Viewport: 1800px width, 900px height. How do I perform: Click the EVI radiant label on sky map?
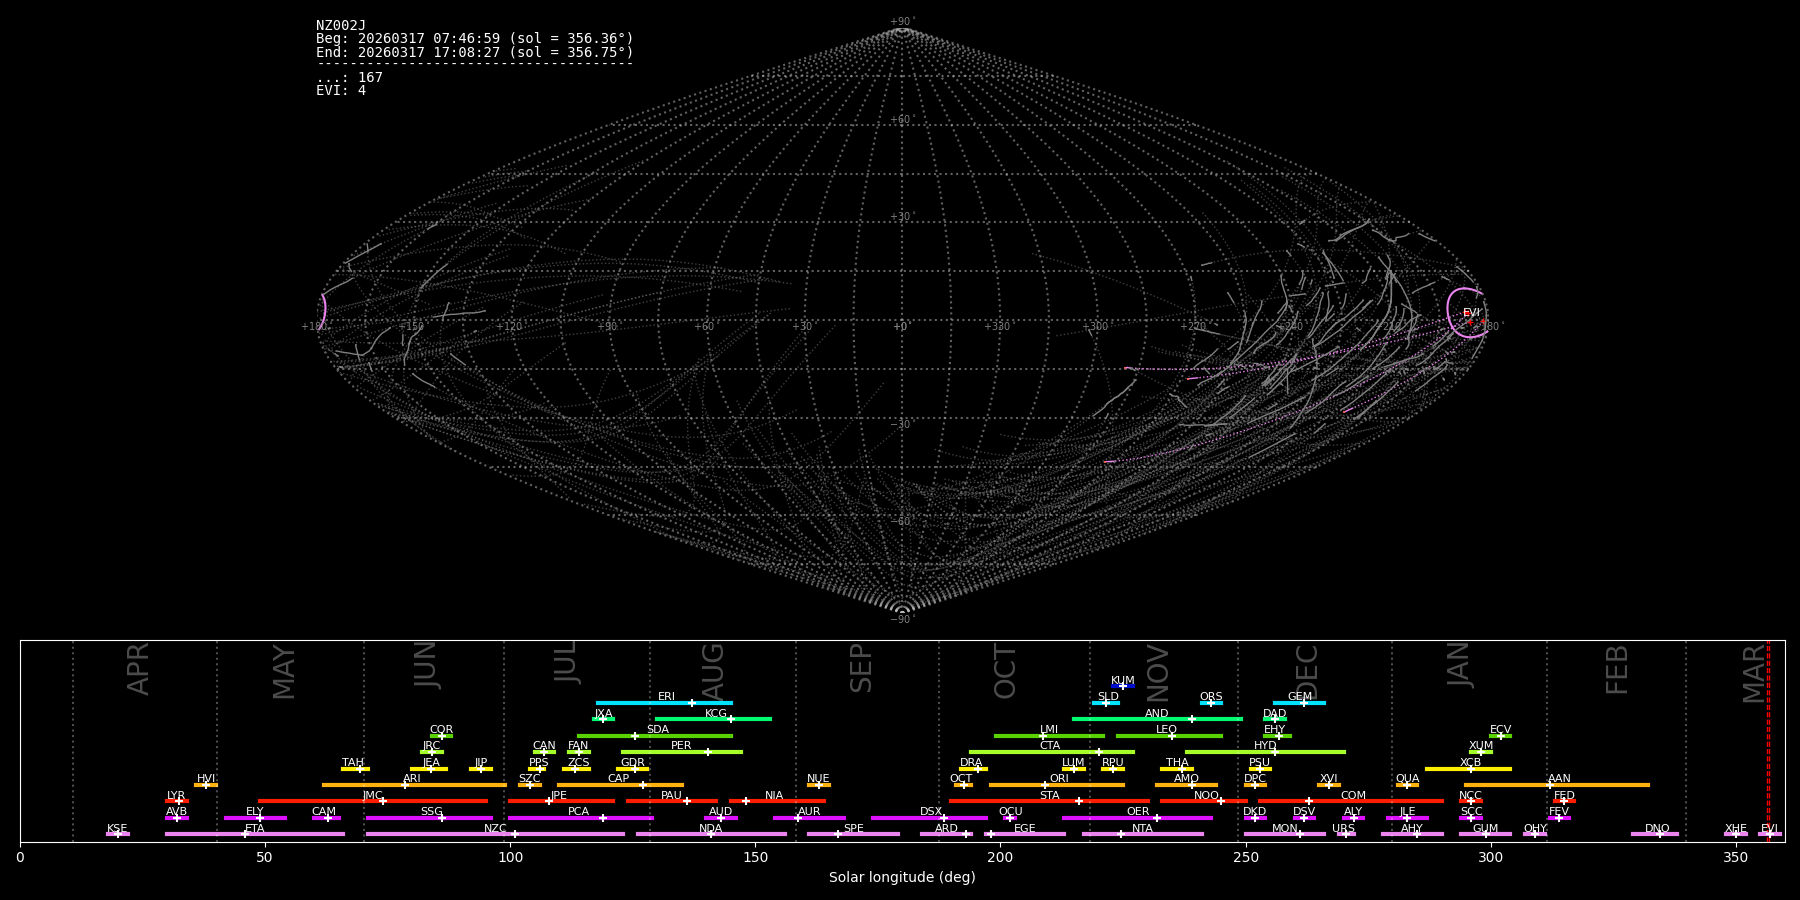point(1471,313)
